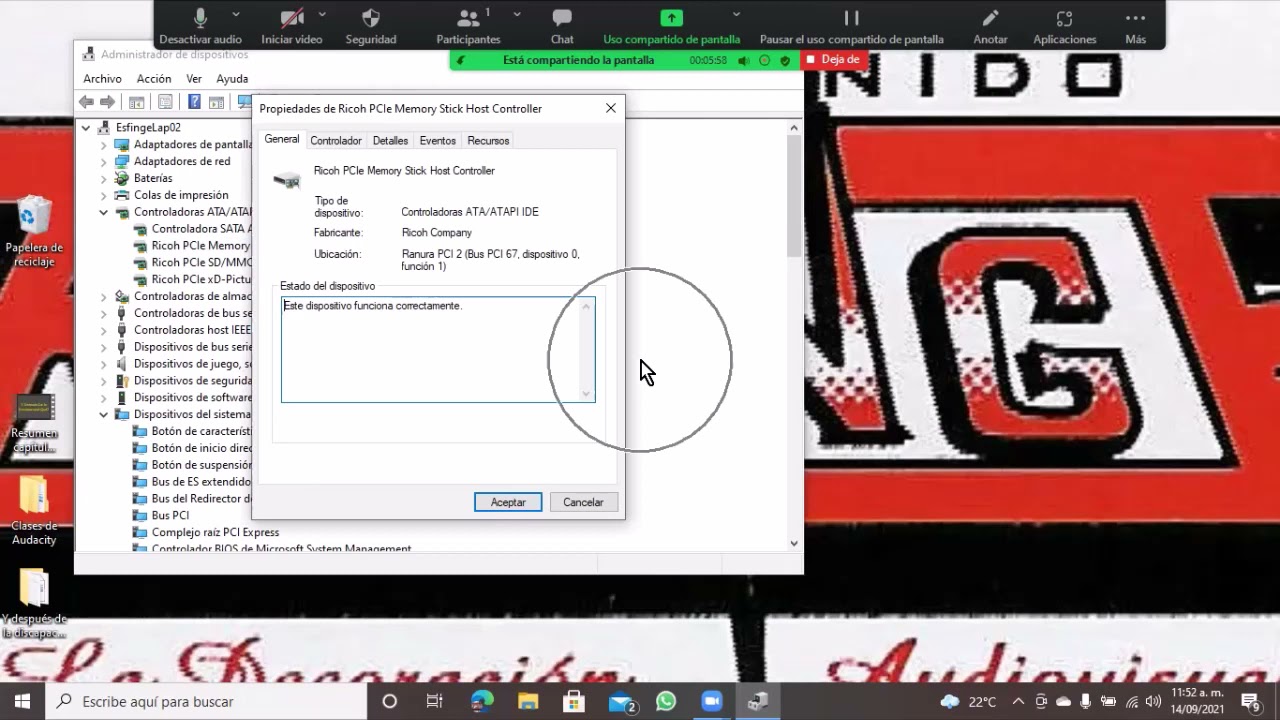Click the taskbar search box
The height and width of the screenshot is (720, 1280).
pos(206,701)
